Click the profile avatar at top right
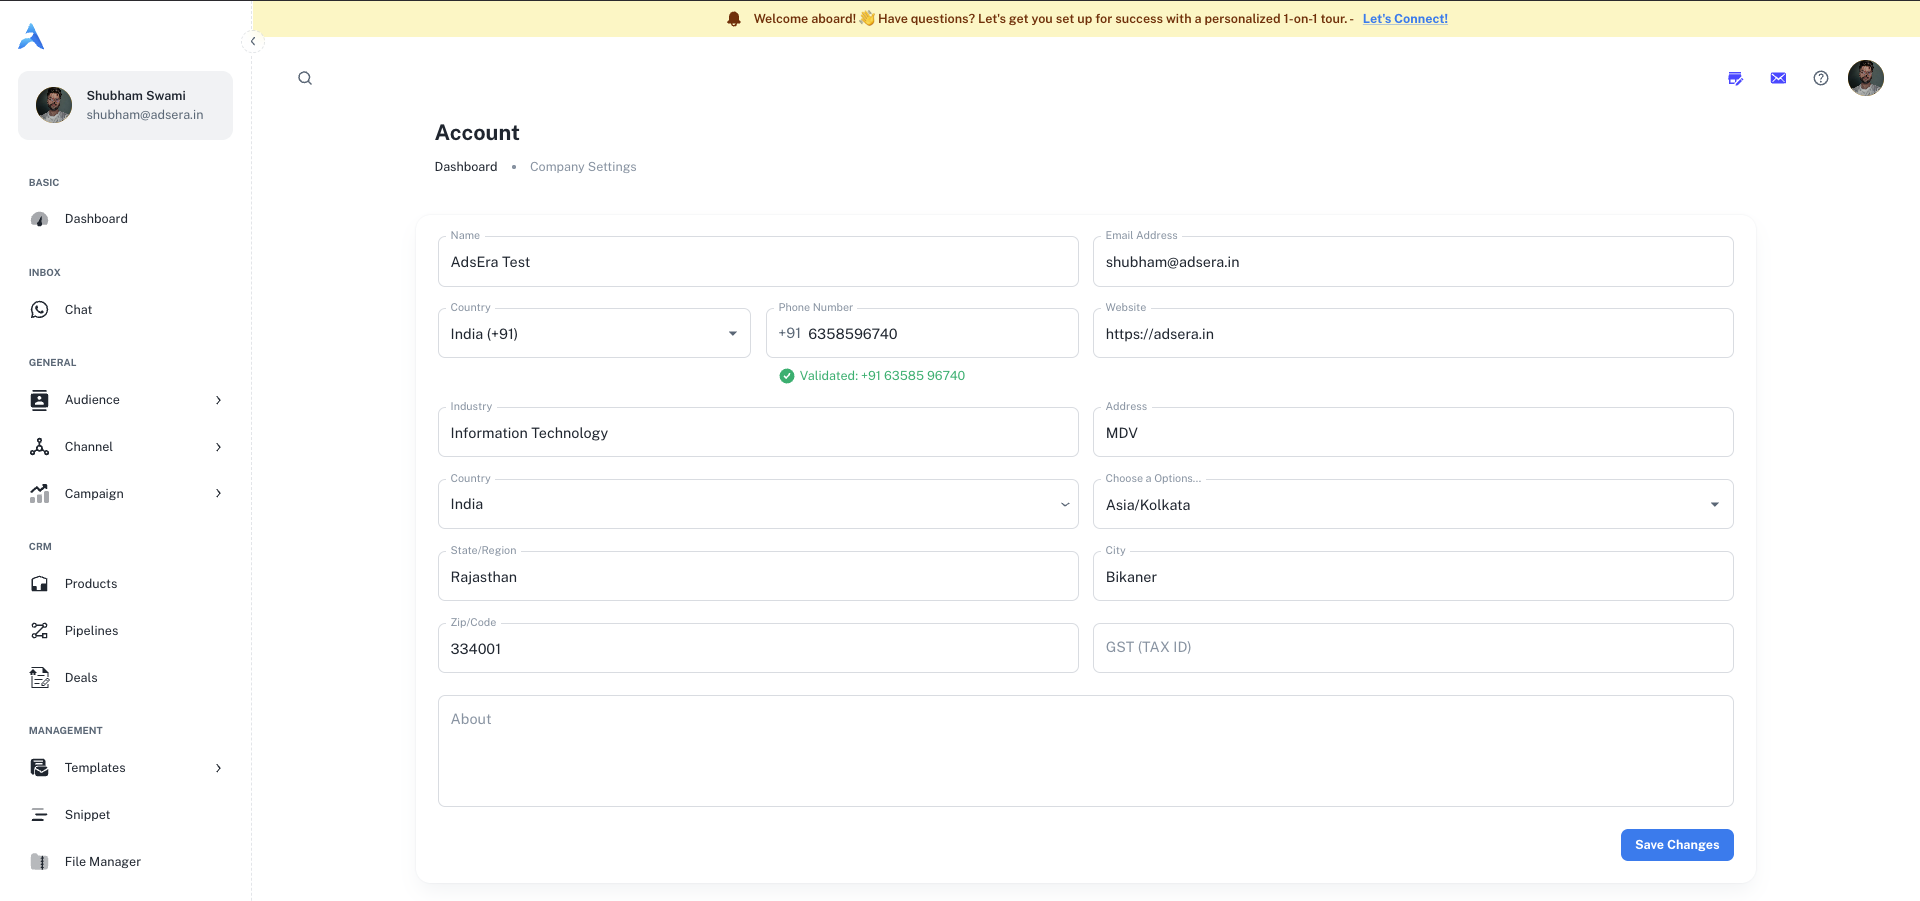Viewport: 1920px width, 901px height. click(1865, 78)
